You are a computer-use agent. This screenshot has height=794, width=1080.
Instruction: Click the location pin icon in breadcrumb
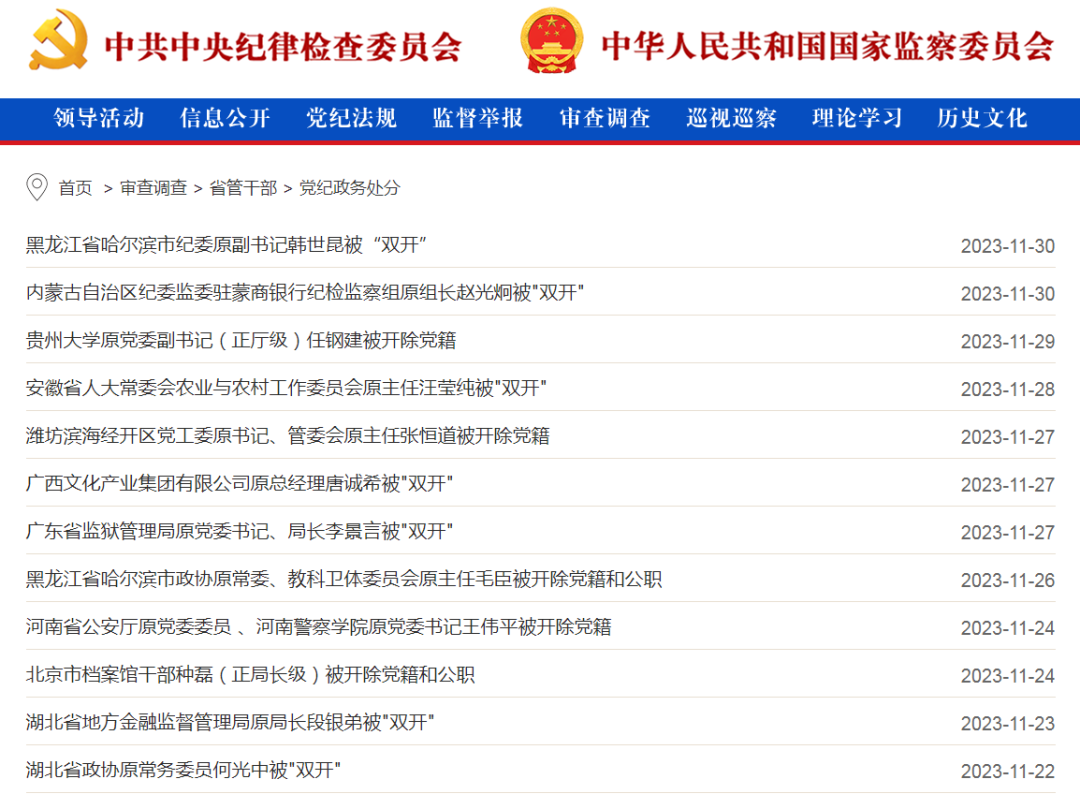tap(37, 187)
